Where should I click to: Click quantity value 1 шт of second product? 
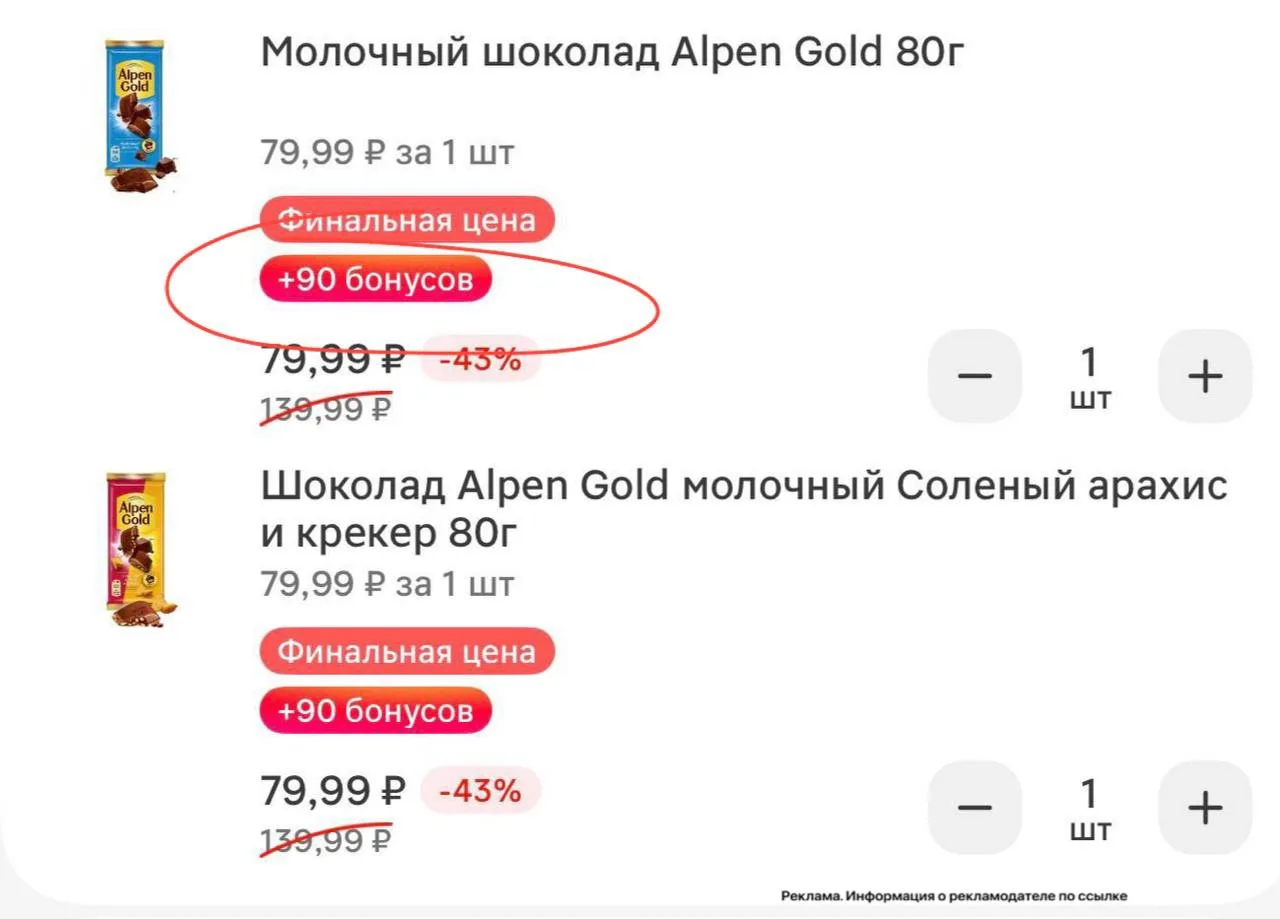(x=1090, y=809)
